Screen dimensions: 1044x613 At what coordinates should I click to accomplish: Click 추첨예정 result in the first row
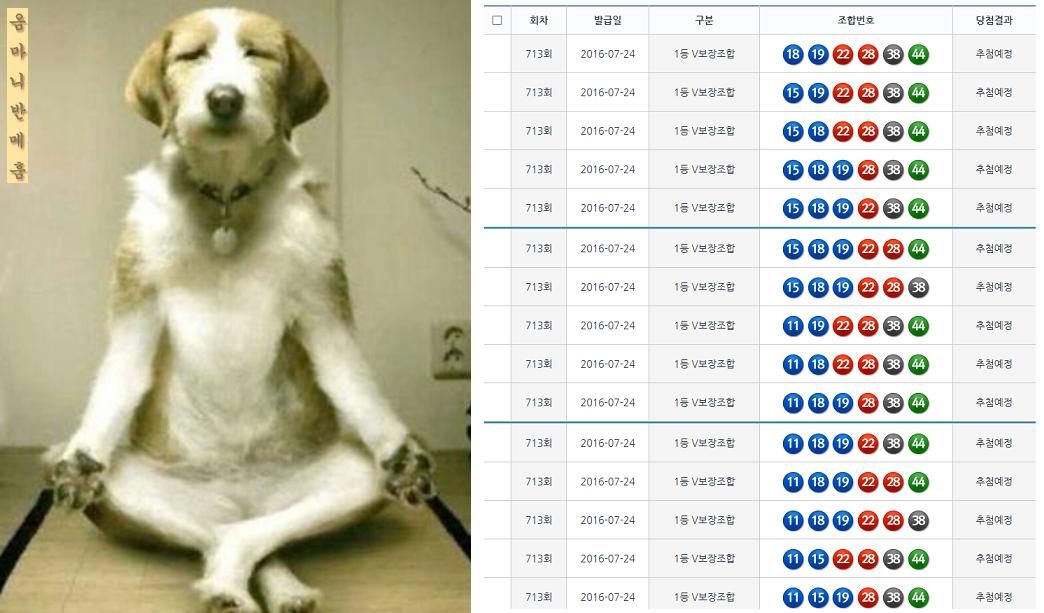click(993, 54)
